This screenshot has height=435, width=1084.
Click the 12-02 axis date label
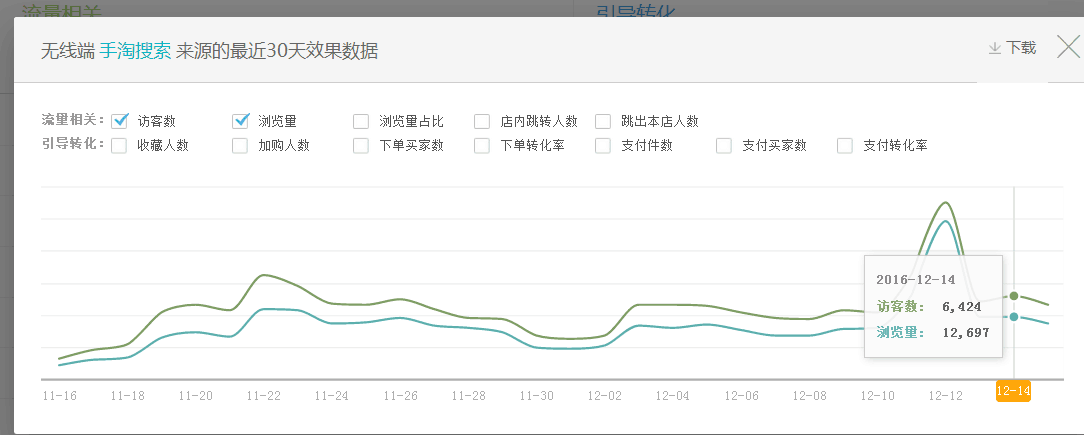(605, 396)
